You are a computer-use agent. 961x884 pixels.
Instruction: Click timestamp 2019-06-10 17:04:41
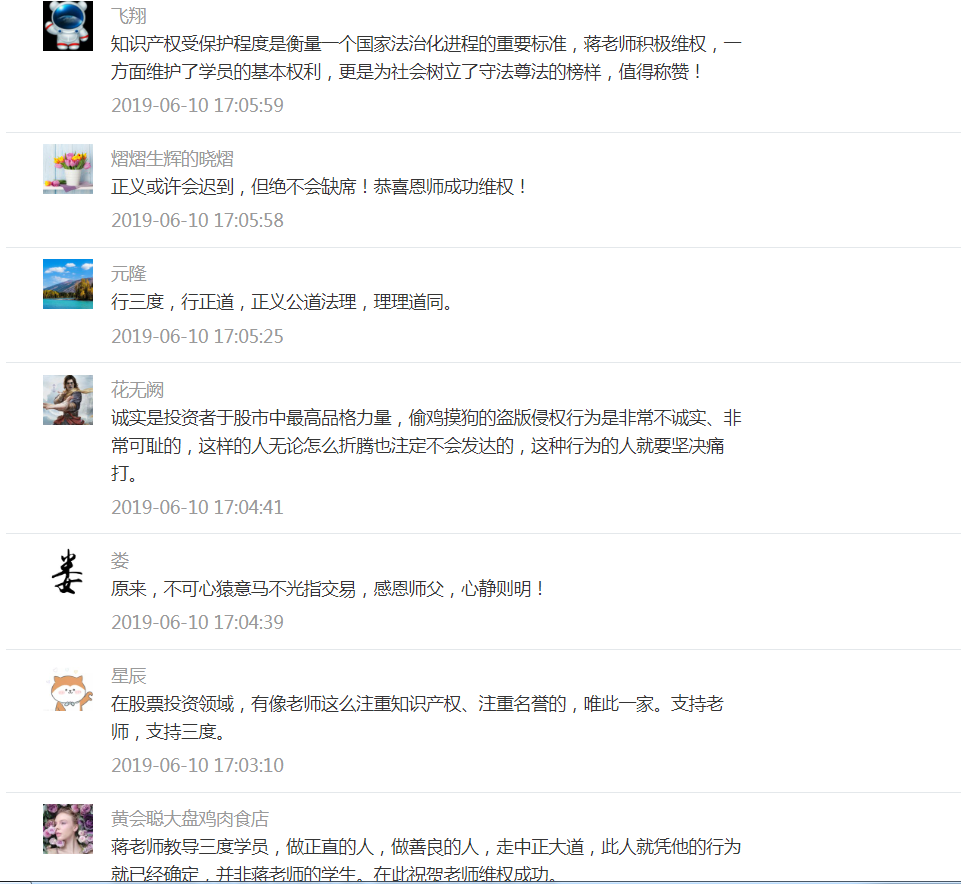[x=197, y=508]
